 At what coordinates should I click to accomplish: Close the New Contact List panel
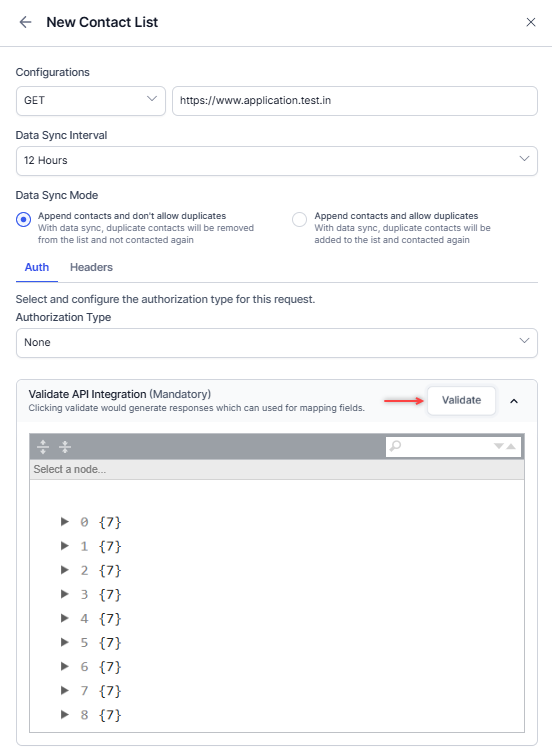(x=531, y=22)
